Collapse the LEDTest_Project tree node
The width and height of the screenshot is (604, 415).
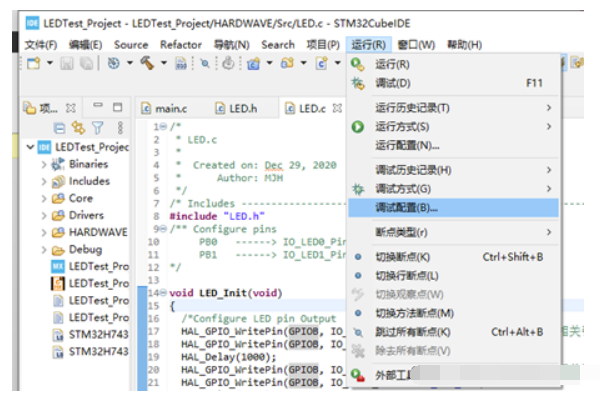coord(30,147)
